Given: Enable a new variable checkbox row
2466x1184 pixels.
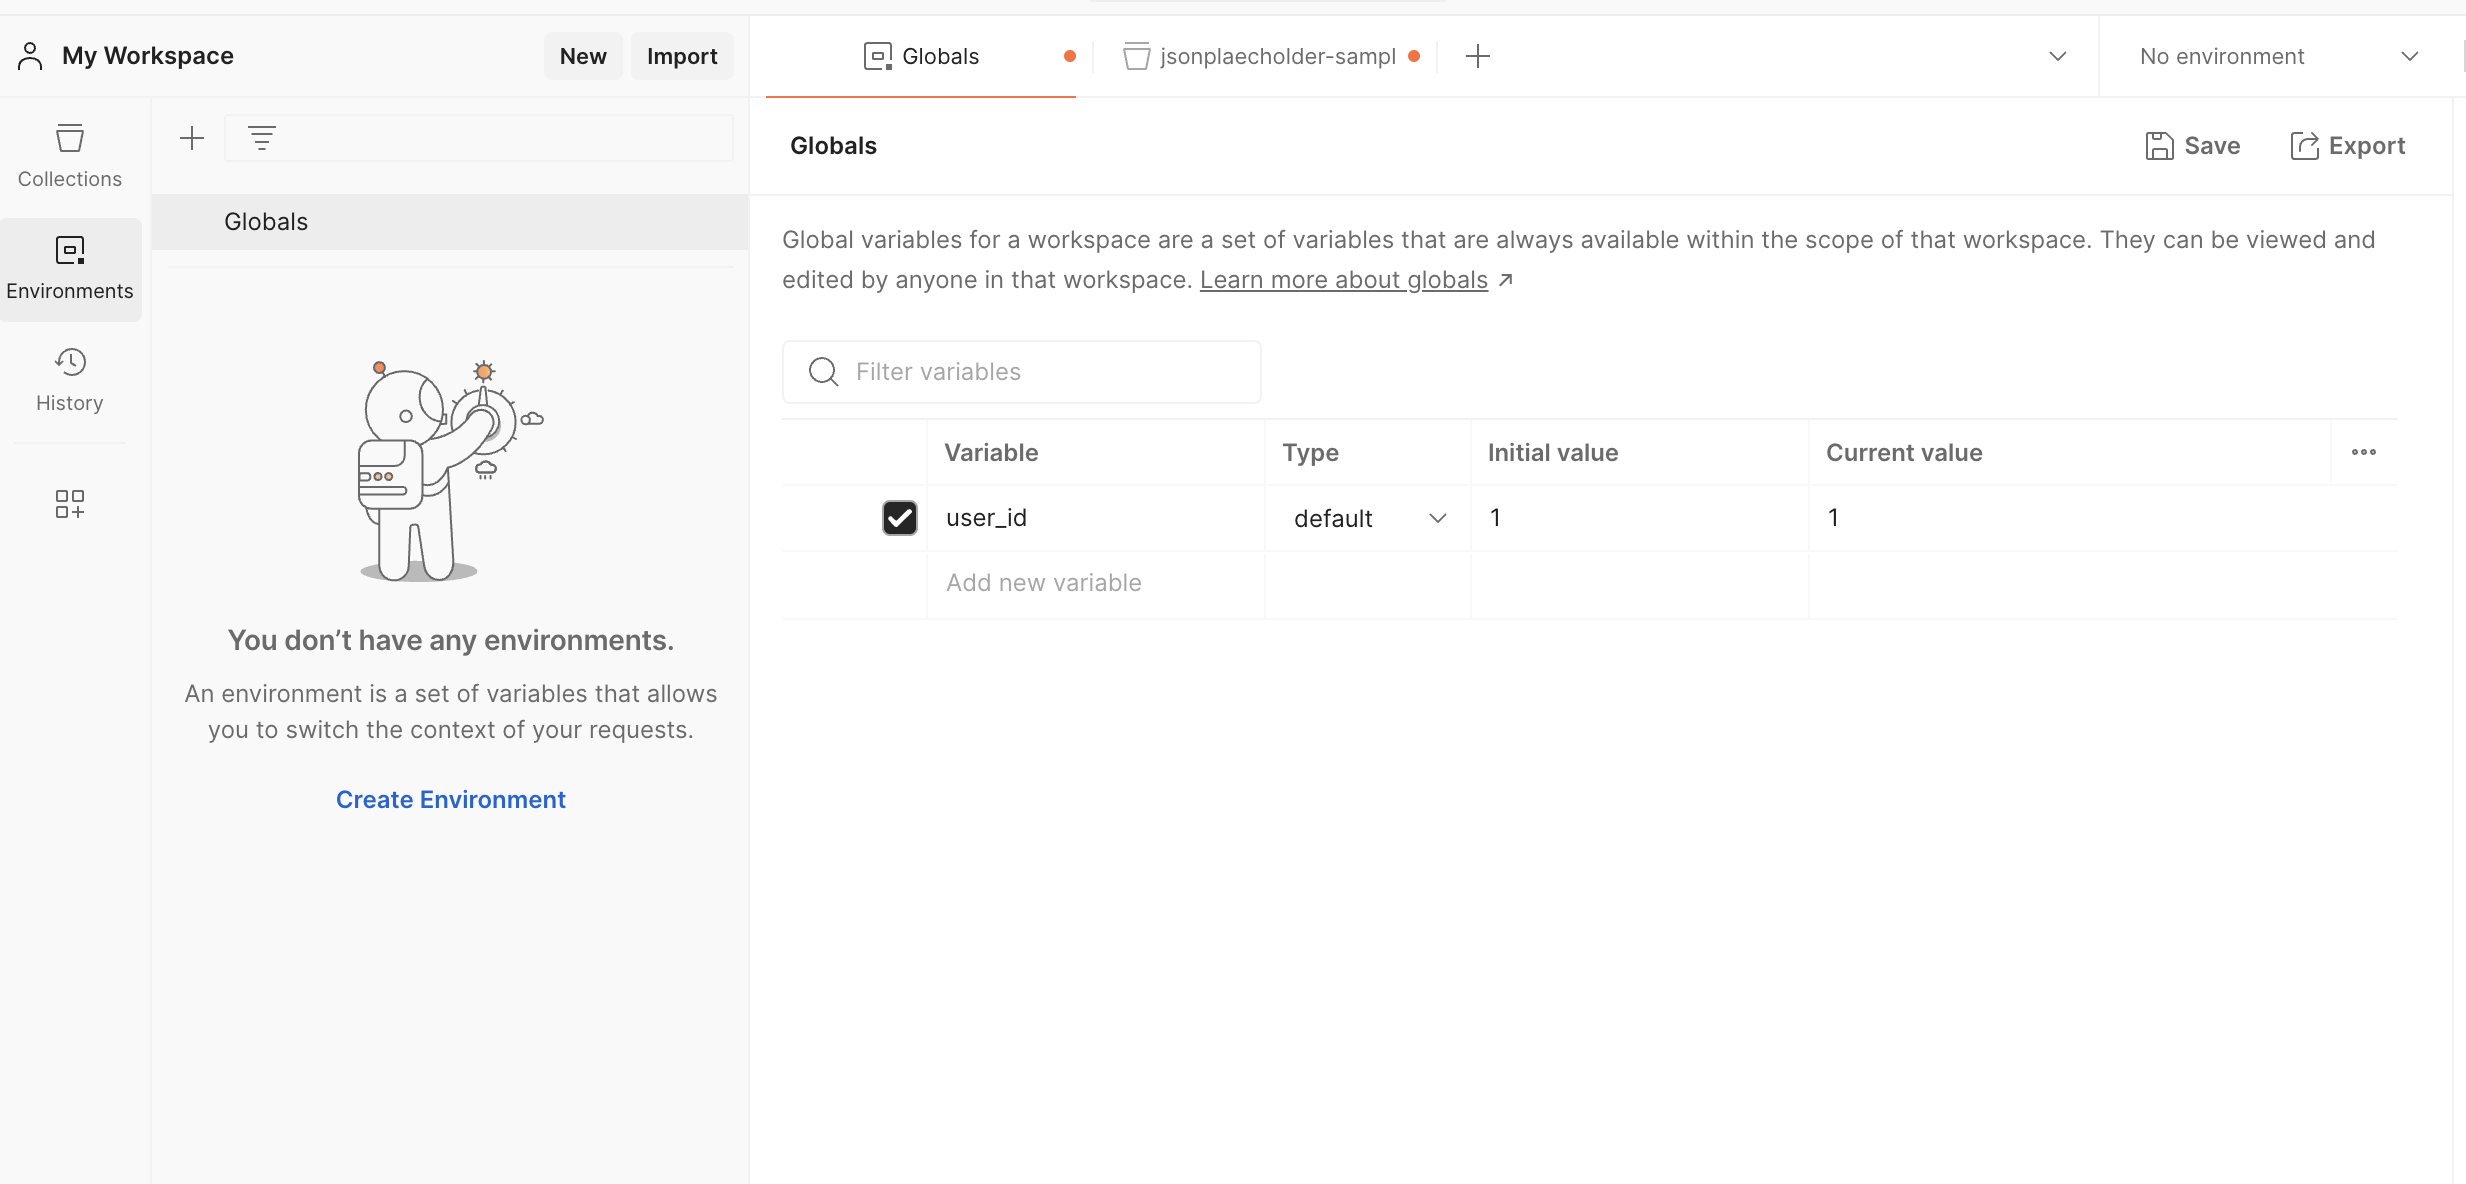Looking at the screenshot, I should (898, 582).
